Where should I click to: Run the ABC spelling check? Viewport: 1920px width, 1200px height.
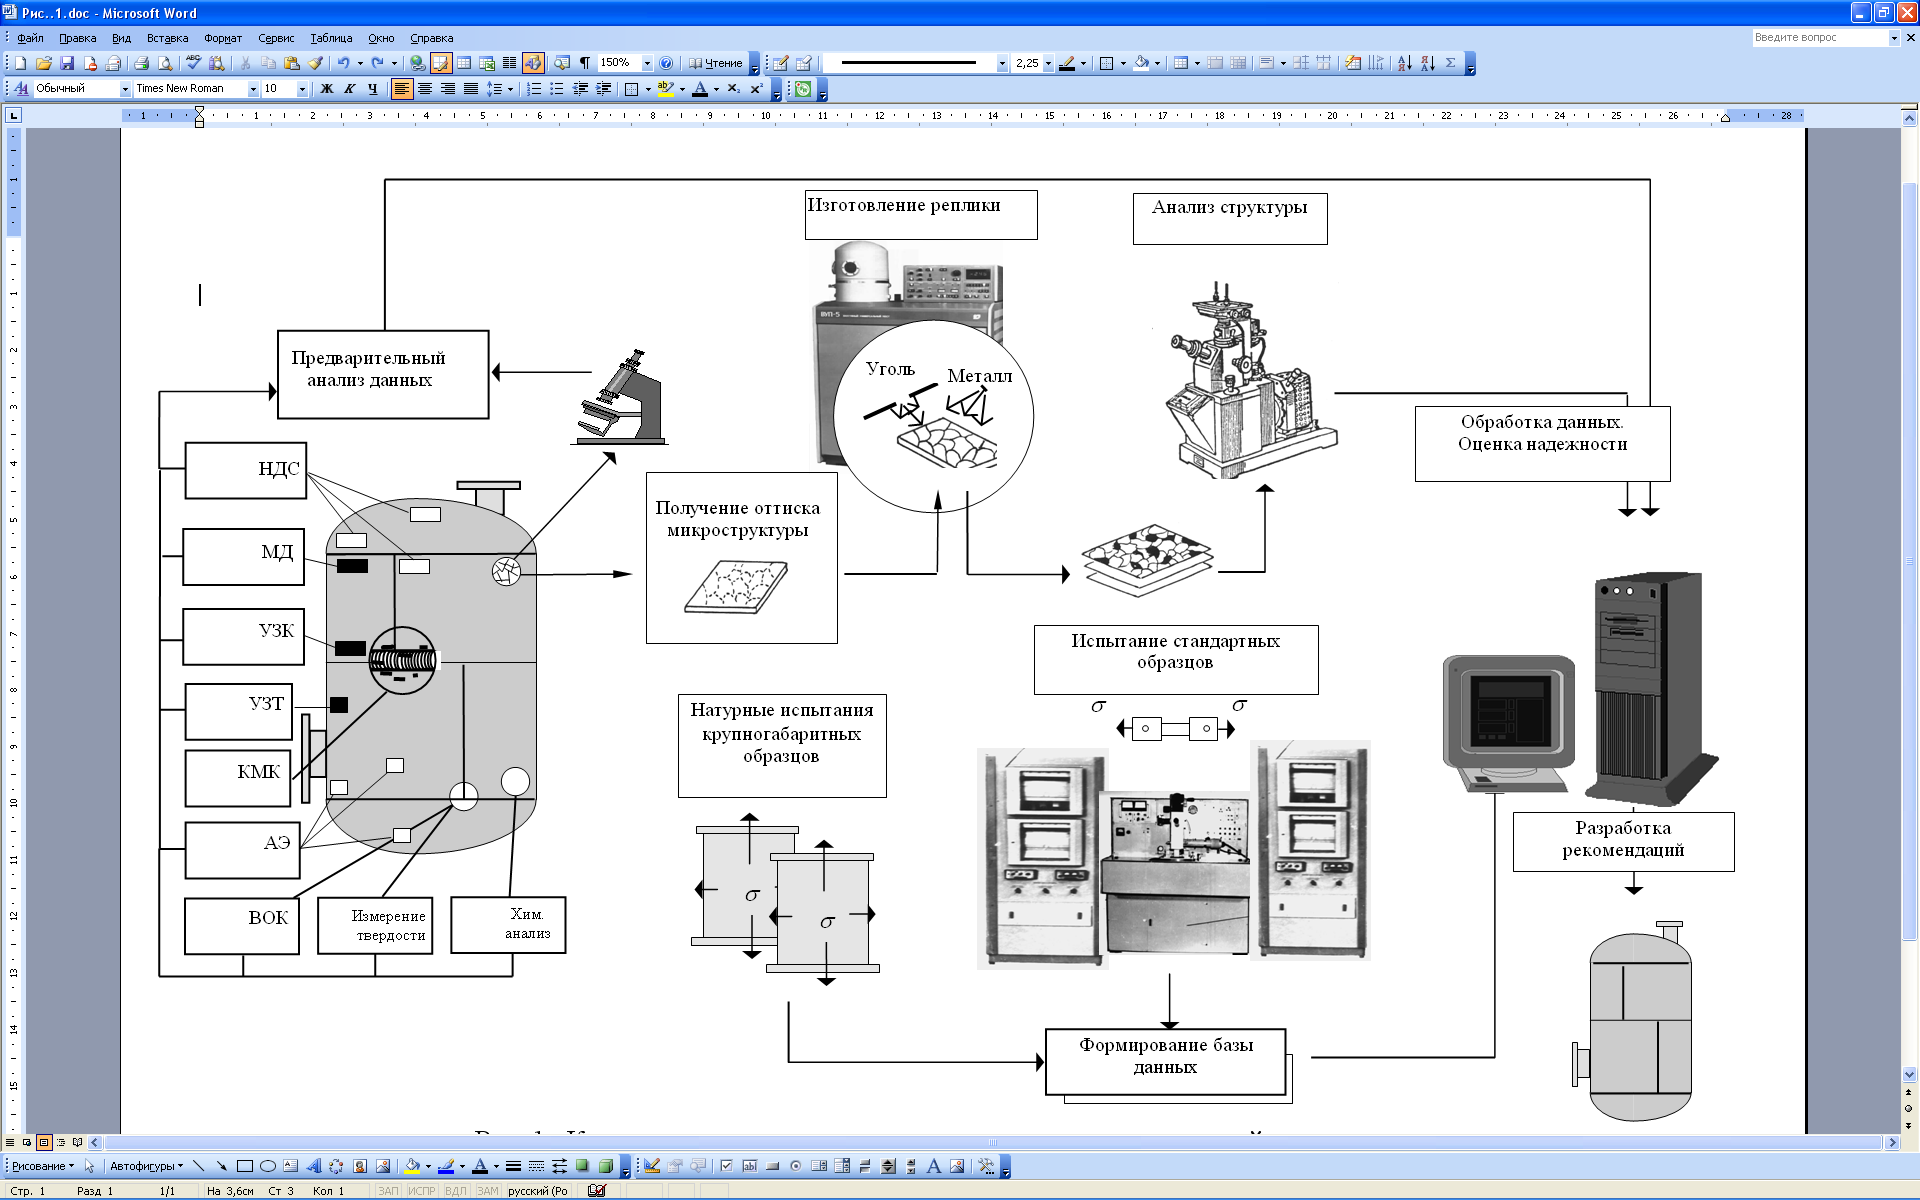(193, 63)
